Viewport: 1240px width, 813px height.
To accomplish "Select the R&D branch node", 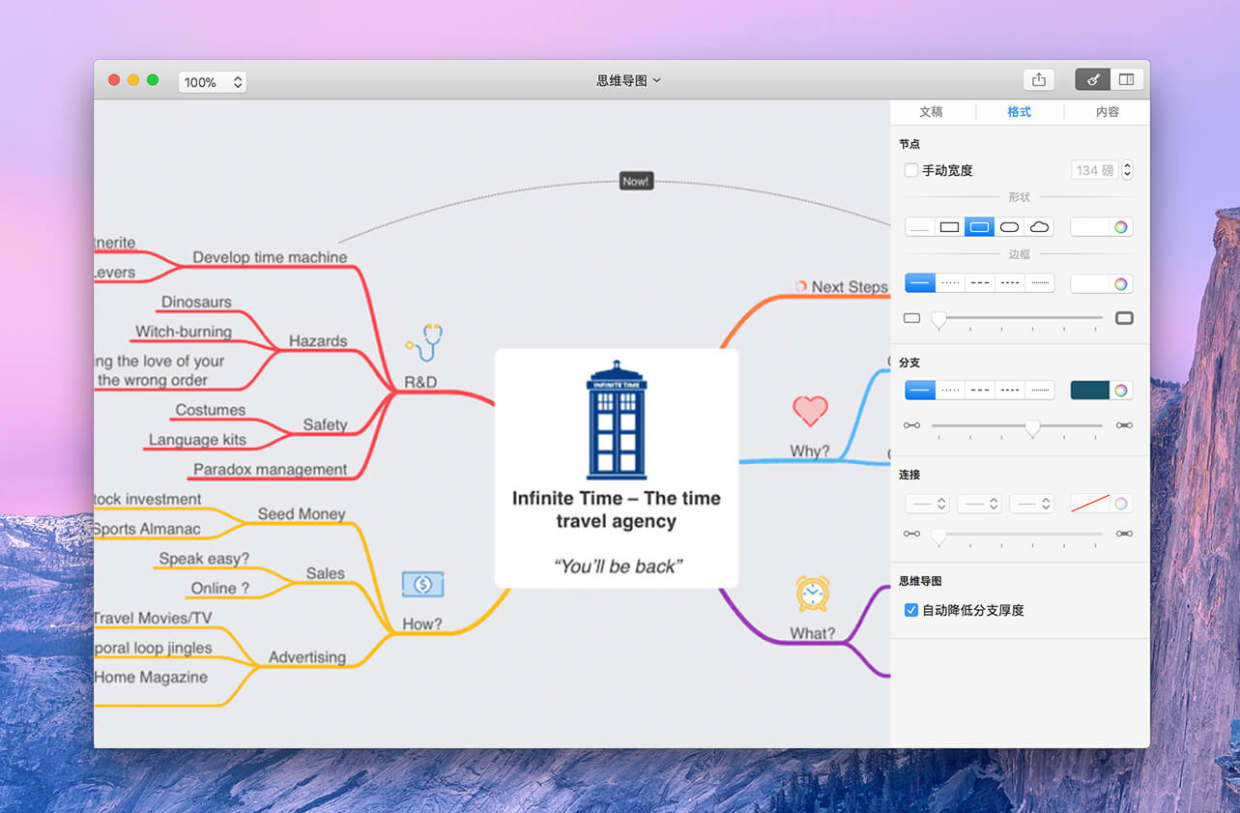I will pyautogui.click(x=420, y=382).
